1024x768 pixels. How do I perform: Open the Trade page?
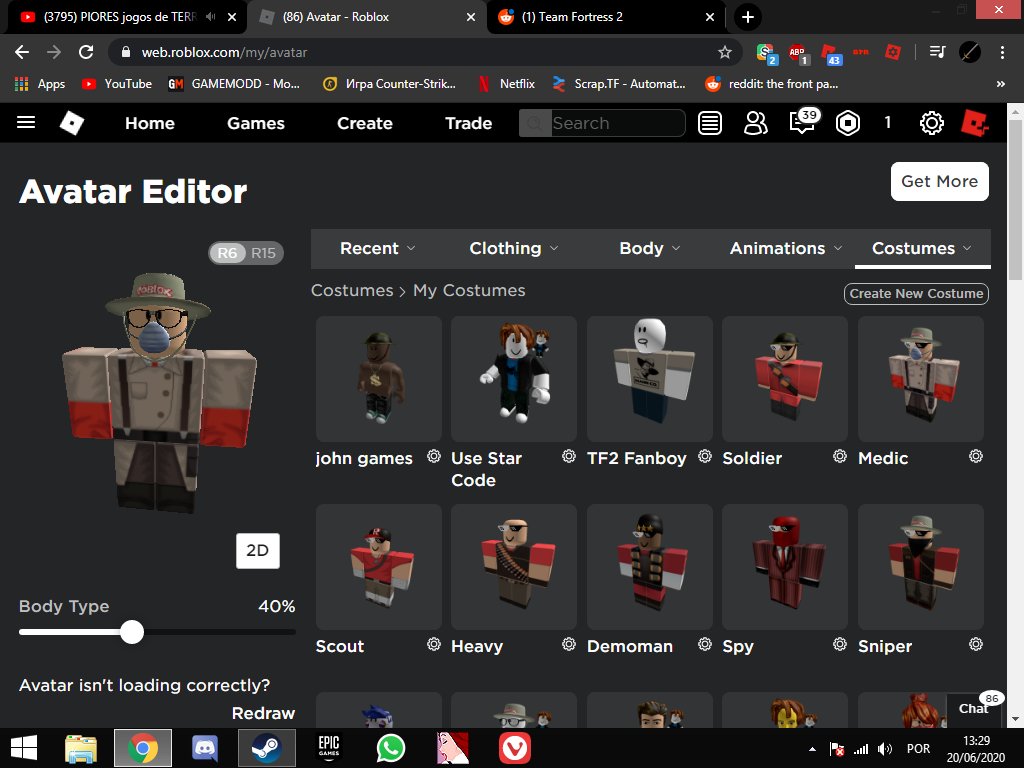[x=468, y=123]
